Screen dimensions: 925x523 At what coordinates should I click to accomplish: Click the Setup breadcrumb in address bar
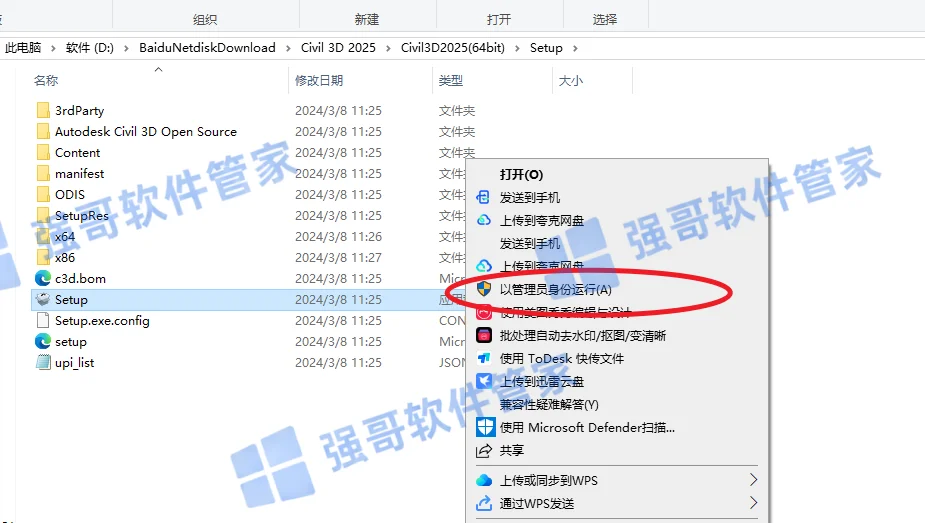(x=546, y=48)
